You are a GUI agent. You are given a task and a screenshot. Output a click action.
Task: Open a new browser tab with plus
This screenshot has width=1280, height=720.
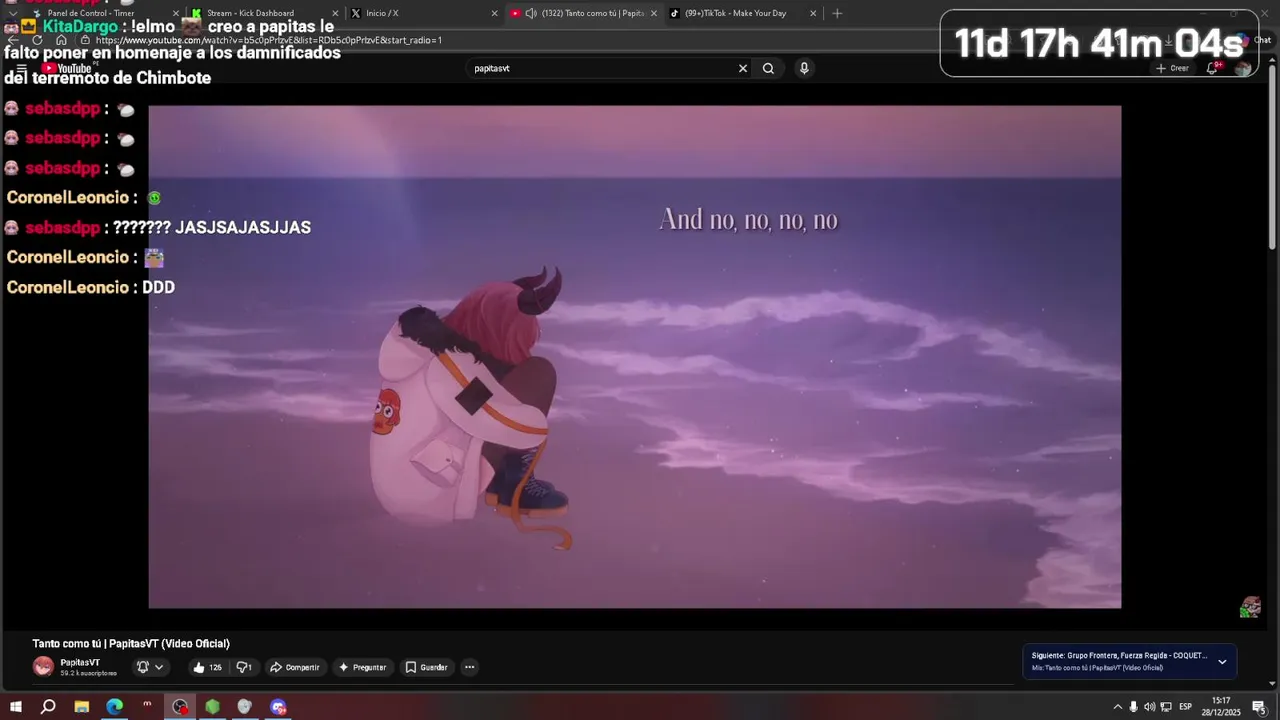click(837, 13)
